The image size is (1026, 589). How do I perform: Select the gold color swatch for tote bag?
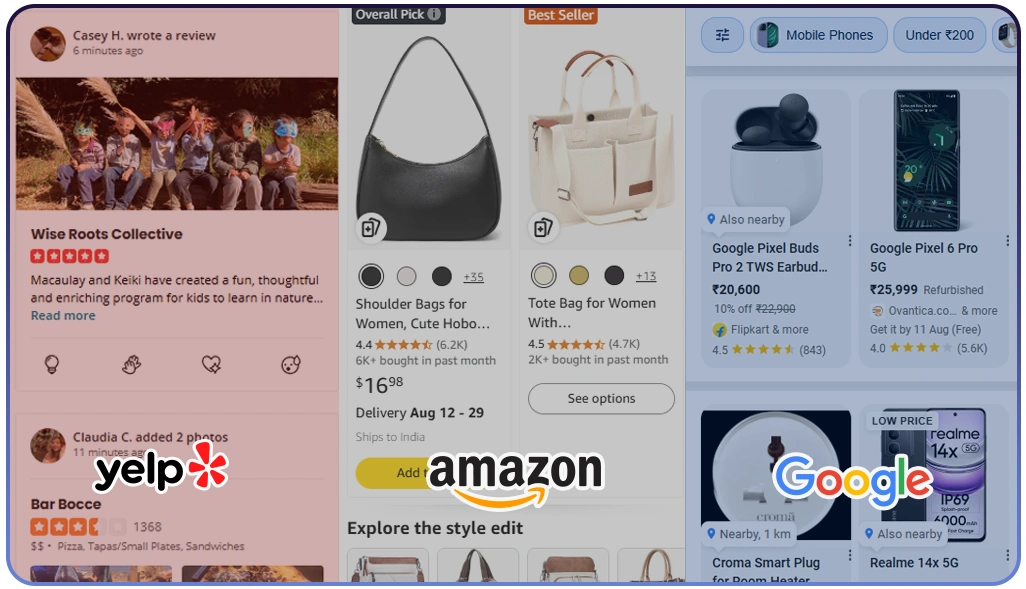click(578, 276)
